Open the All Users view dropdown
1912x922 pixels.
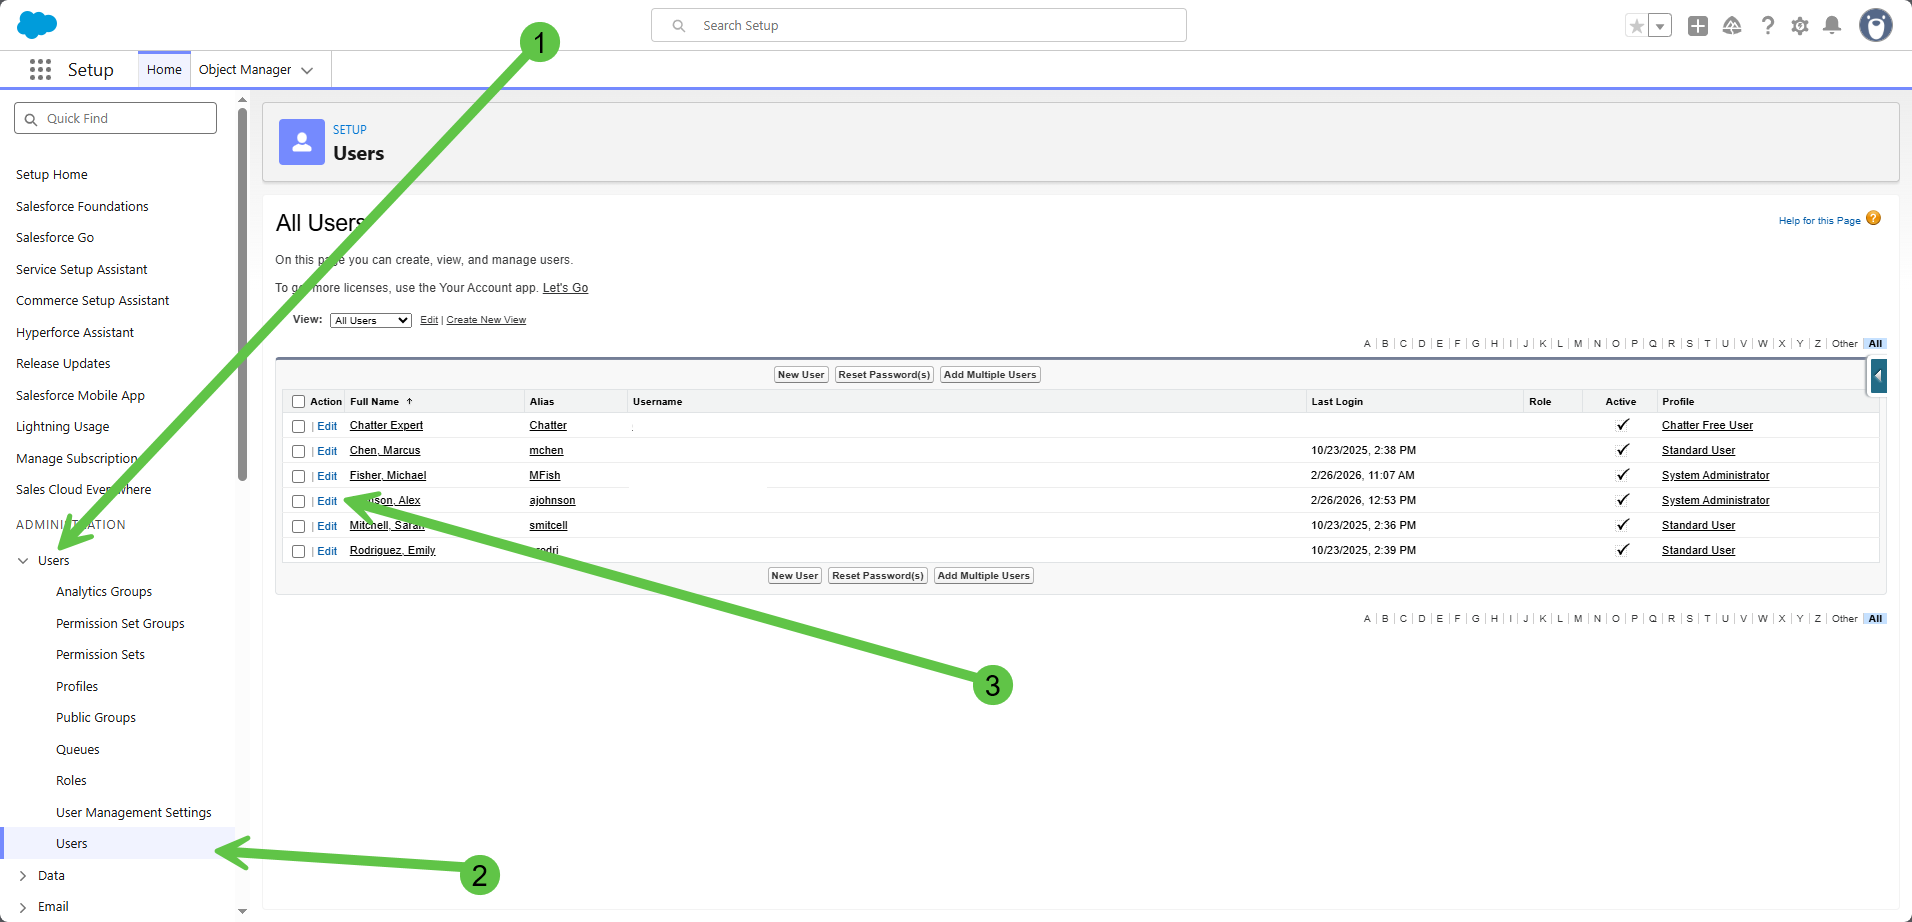point(370,321)
